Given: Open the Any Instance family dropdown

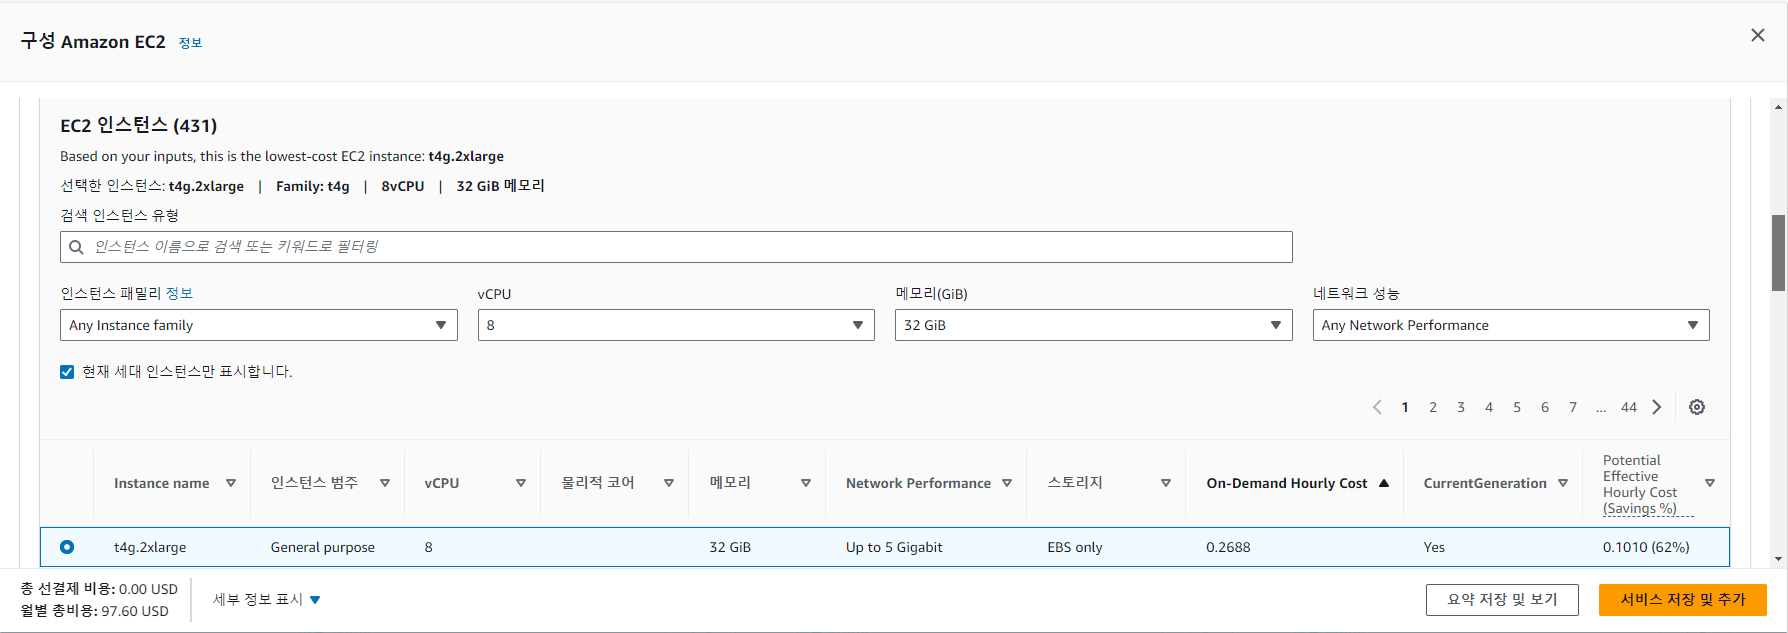Looking at the screenshot, I should pyautogui.click(x=259, y=325).
